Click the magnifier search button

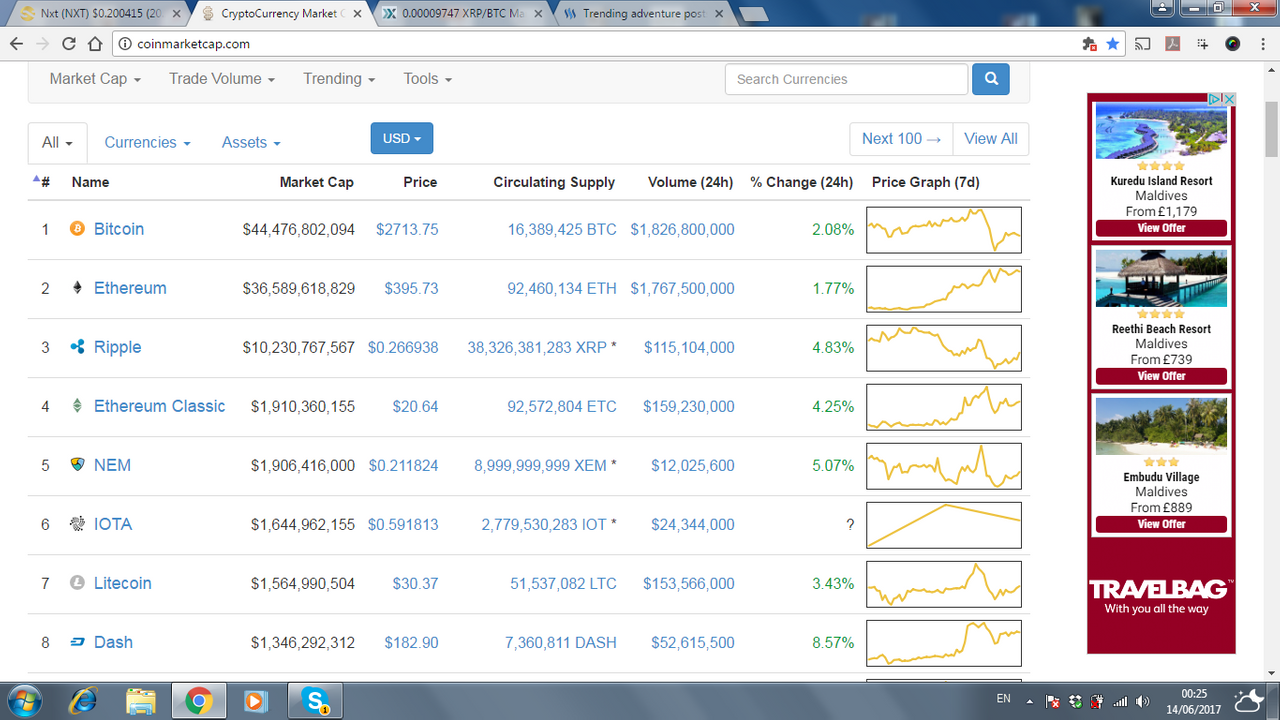(x=991, y=79)
